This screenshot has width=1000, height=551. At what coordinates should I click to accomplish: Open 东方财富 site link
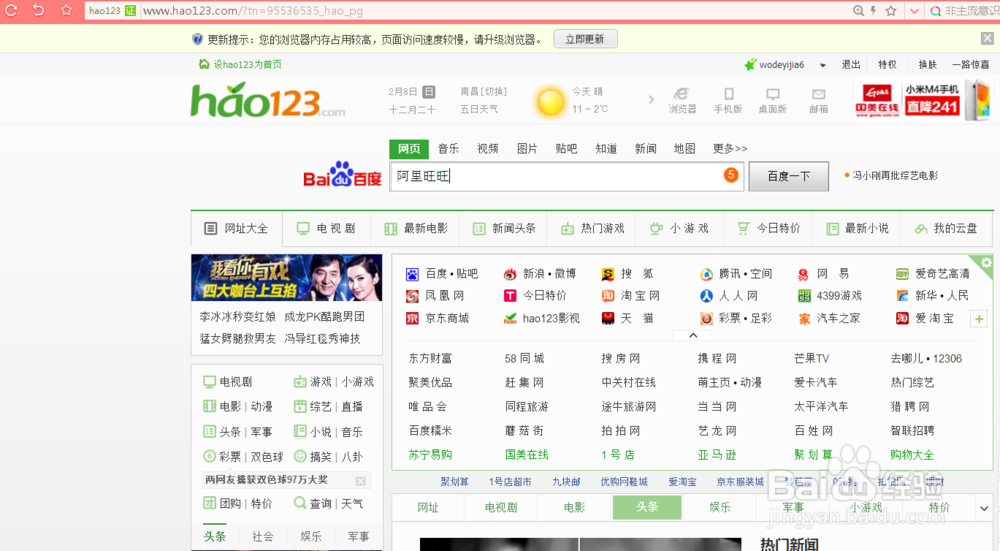pyautogui.click(x=430, y=358)
